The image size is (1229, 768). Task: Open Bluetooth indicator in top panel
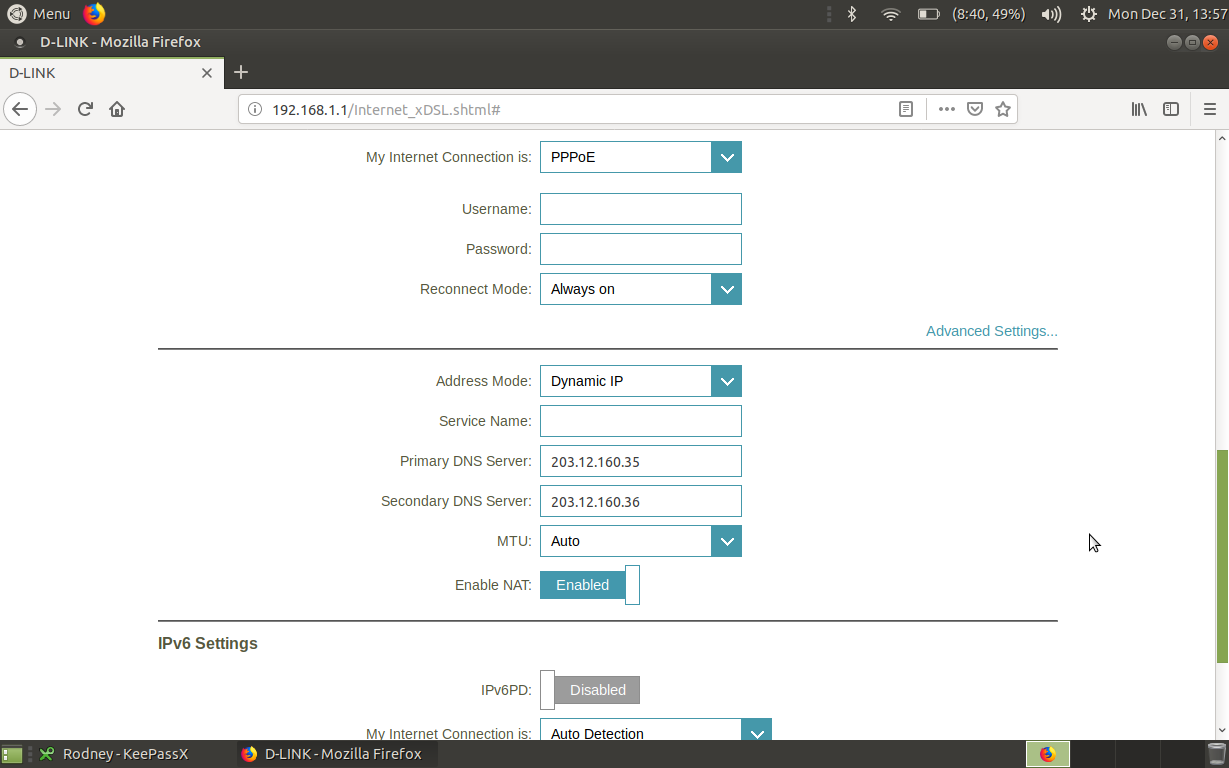[x=852, y=14]
